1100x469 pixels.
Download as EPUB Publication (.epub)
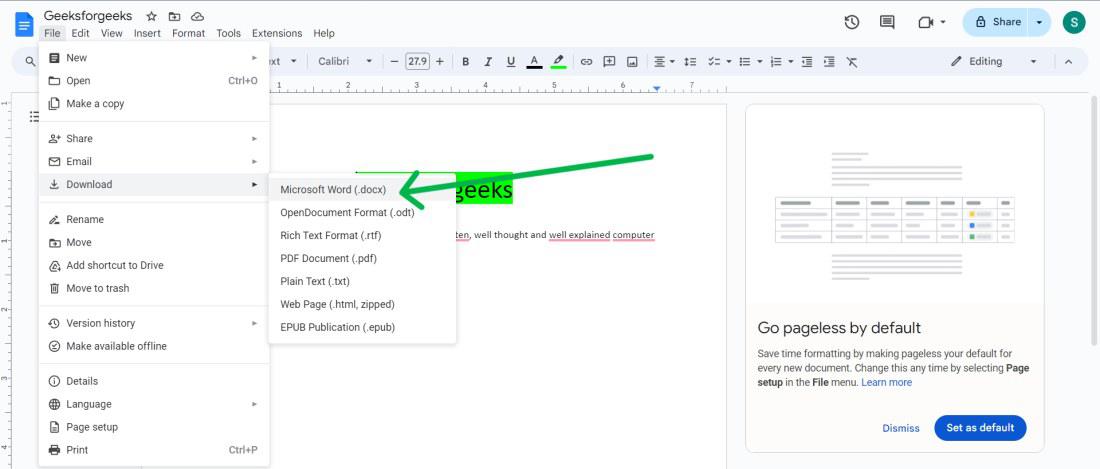(x=362, y=327)
